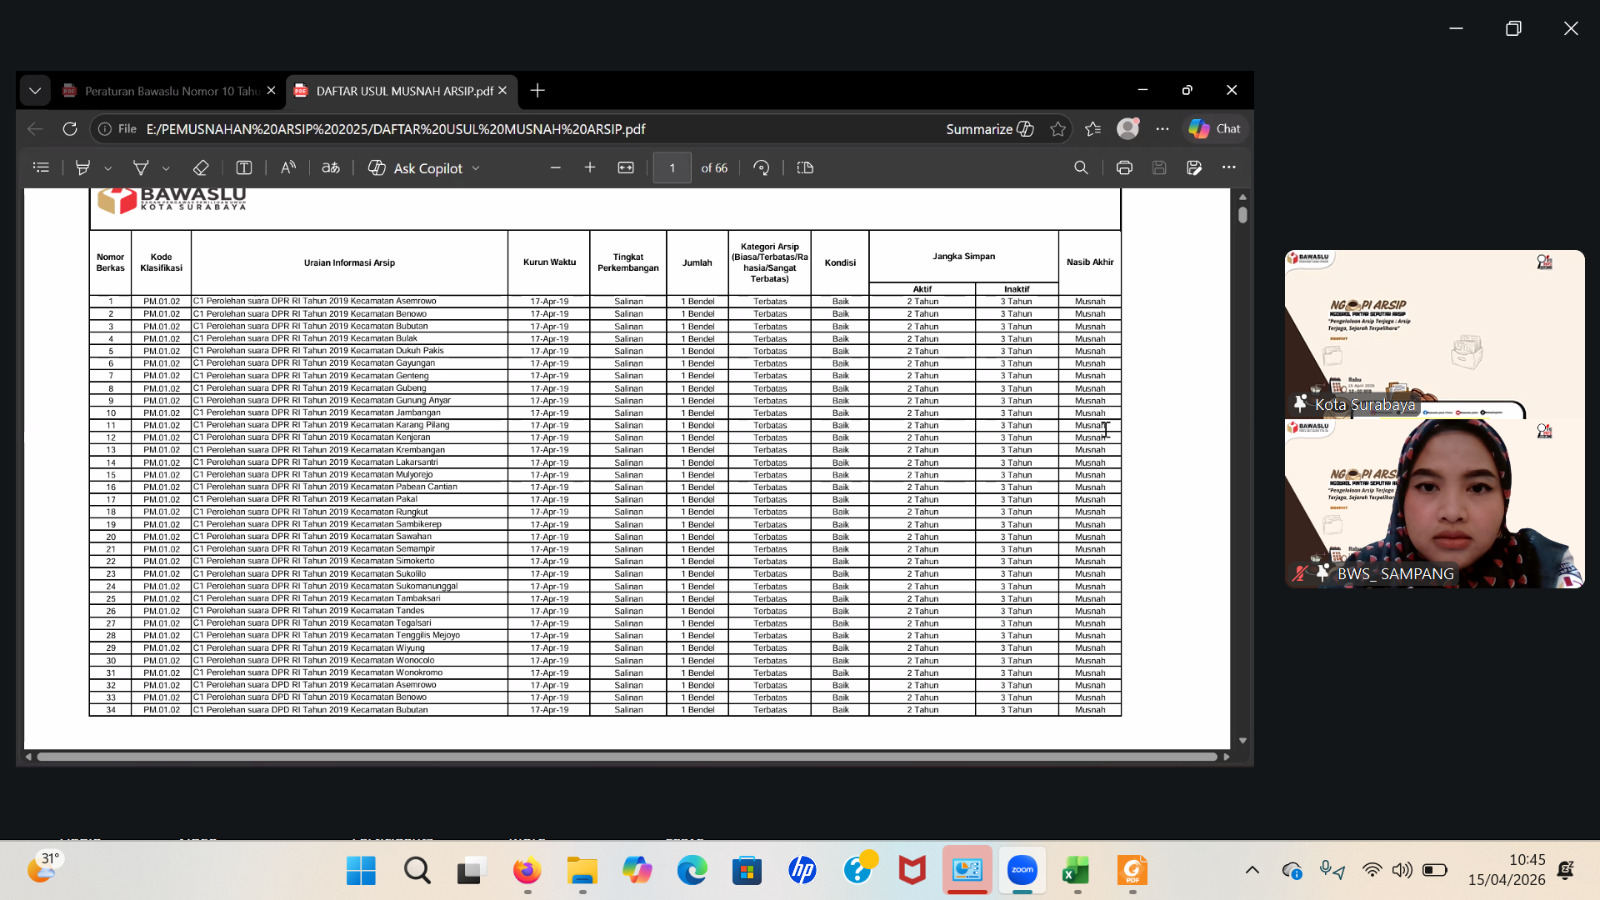Open the Favorites list
Screen dimensions: 1600x900
pyautogui.click(x=1093, y=129)
